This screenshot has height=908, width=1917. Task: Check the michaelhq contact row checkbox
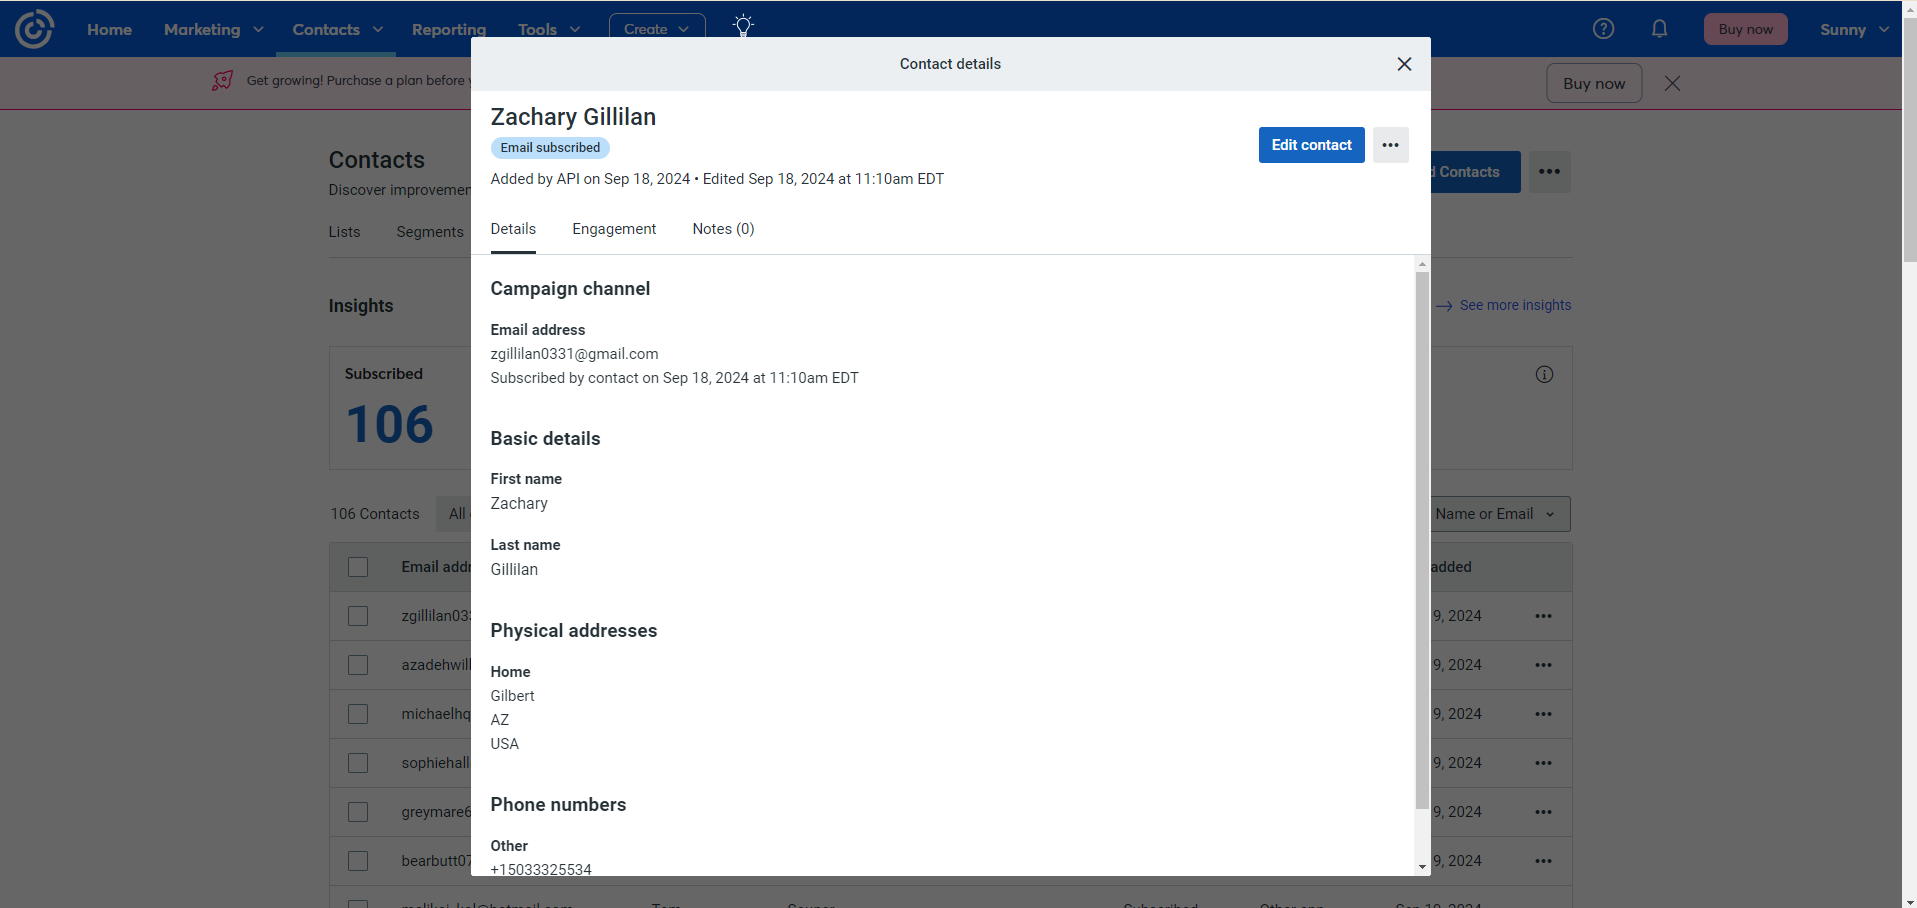(358, 714)
